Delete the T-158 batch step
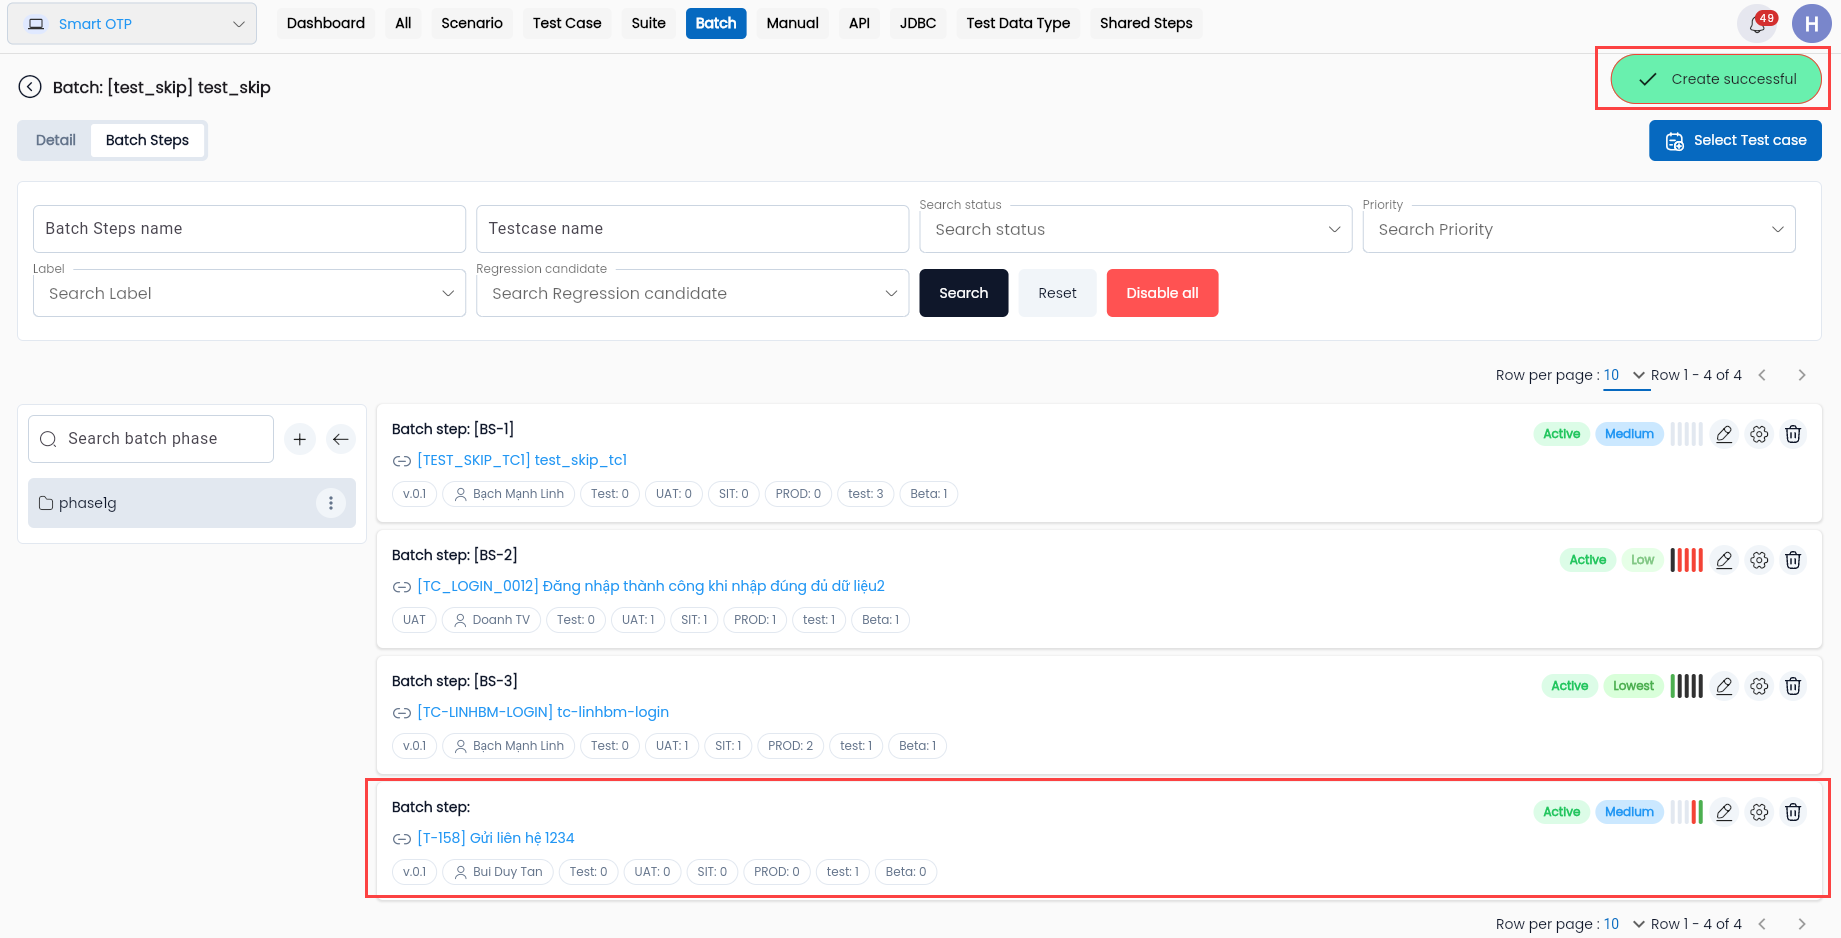This screenshot has width=1841, height=938. [x=1793, y=812]
